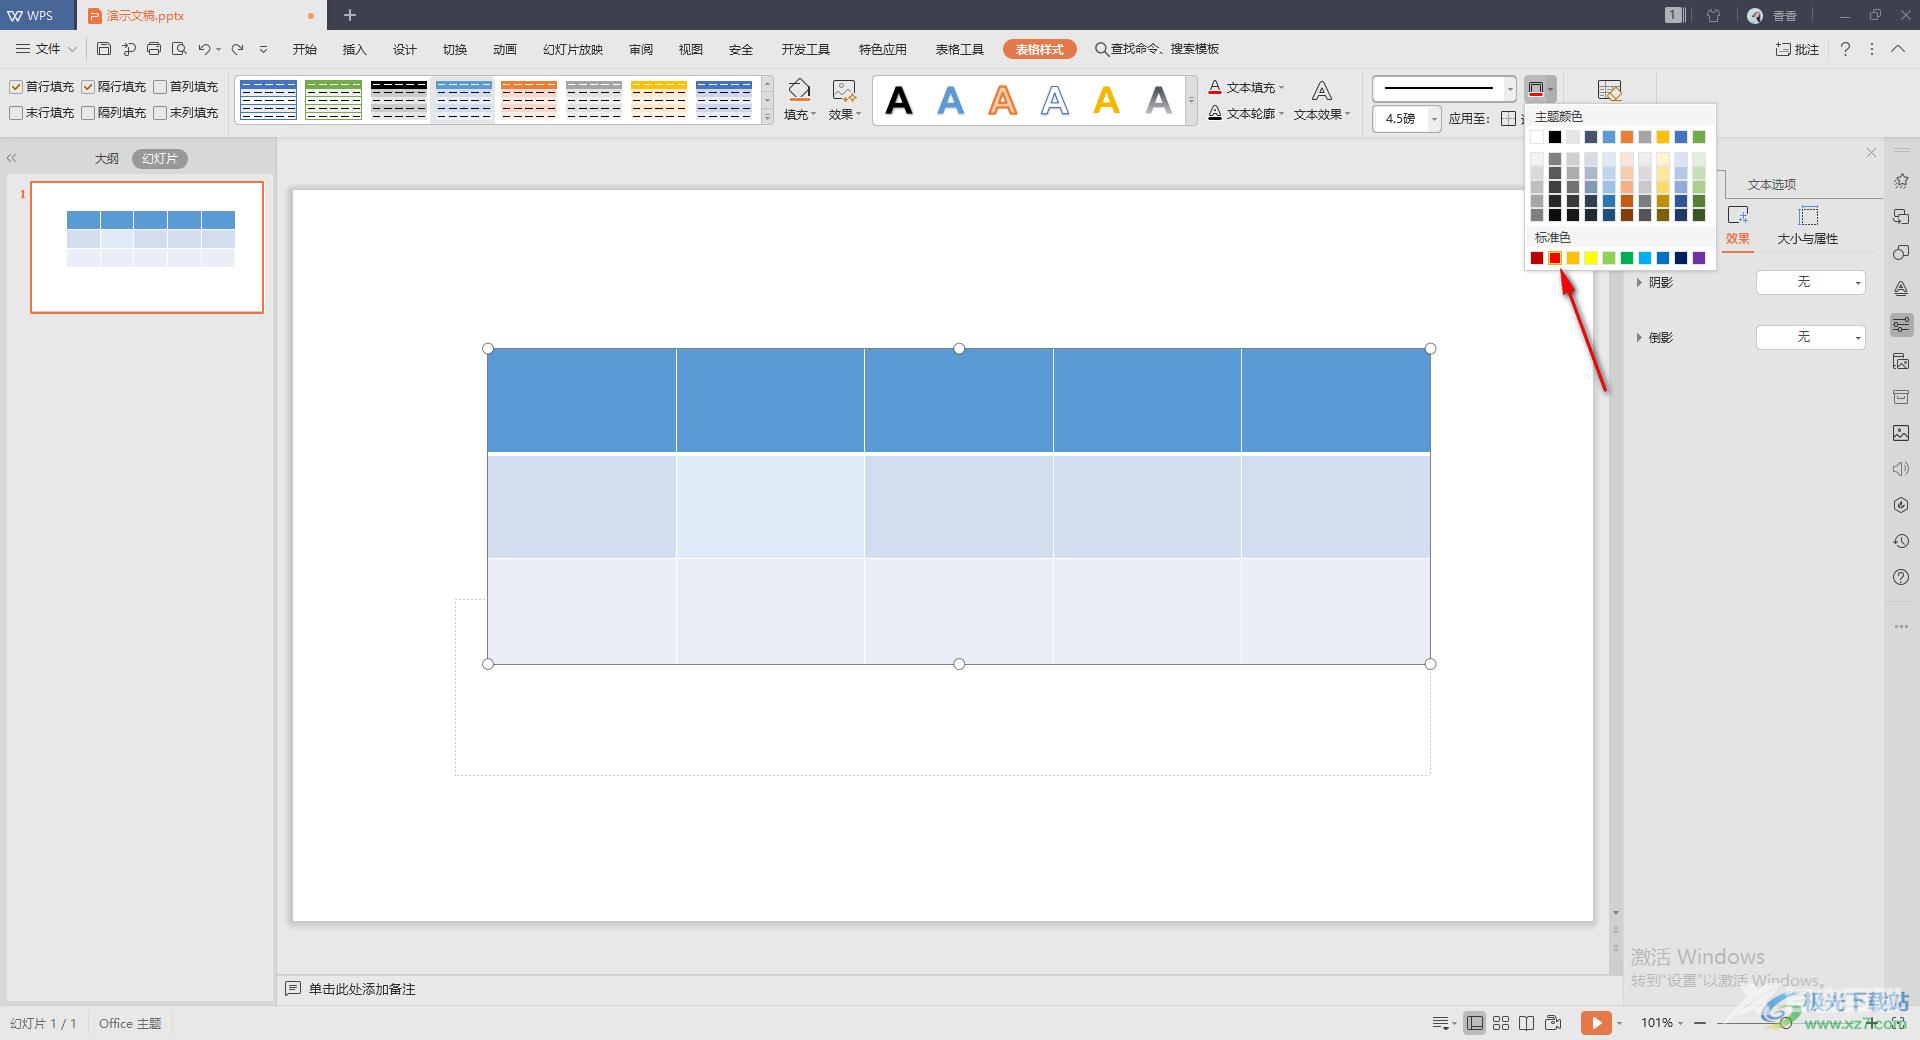Switch to 大纲 outline view tab
The height and width of the screenshot is (1040, 1920).
[107, 159]
